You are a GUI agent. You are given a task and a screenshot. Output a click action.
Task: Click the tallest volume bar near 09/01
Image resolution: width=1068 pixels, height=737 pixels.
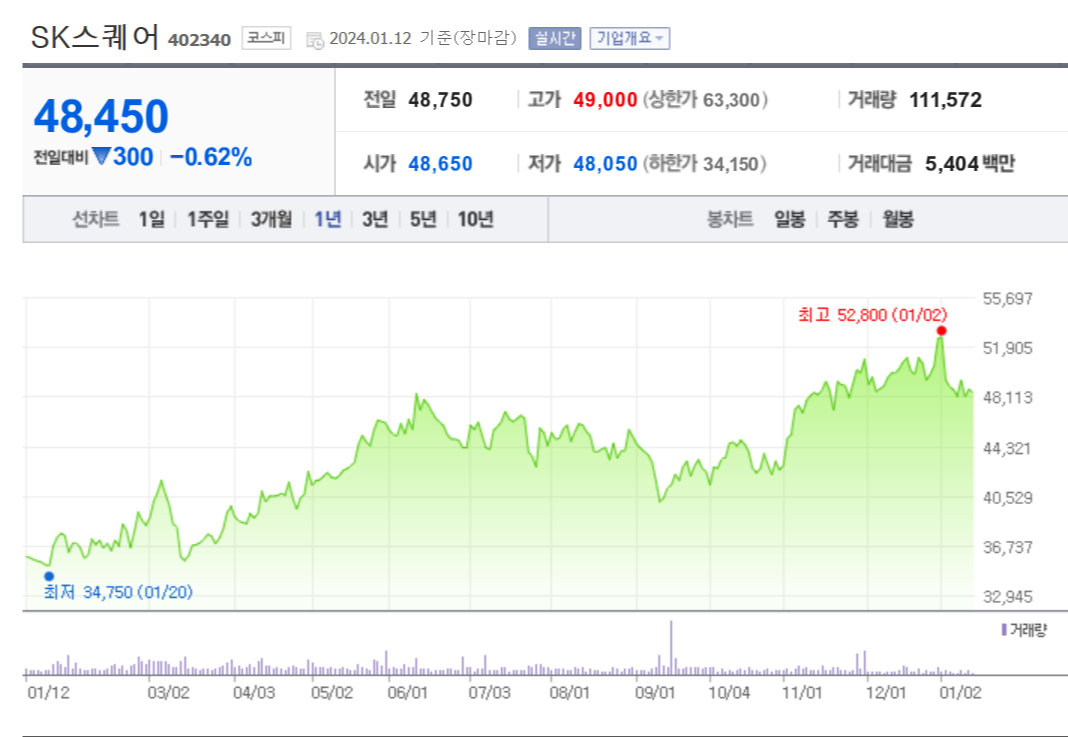click(x=671, y=647)
